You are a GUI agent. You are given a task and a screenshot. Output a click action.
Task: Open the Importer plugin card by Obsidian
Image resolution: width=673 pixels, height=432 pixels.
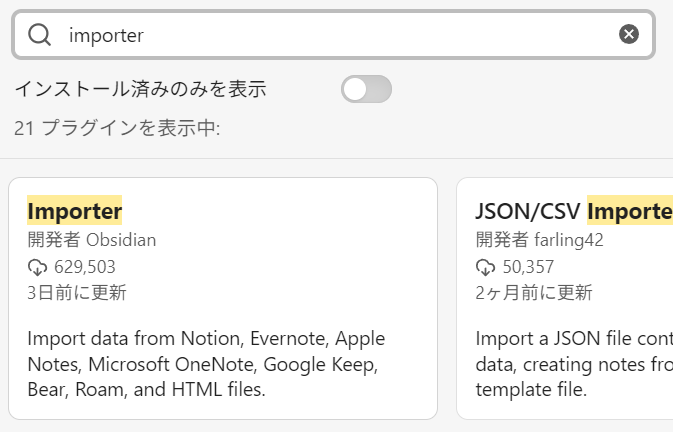[223, 298]
